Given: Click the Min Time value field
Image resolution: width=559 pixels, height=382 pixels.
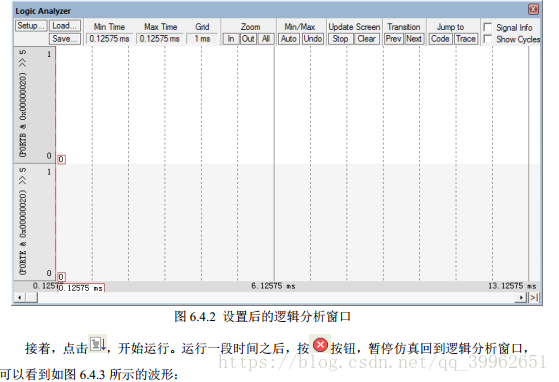Looking at the screenshot, I should click(x=109, y=38).
